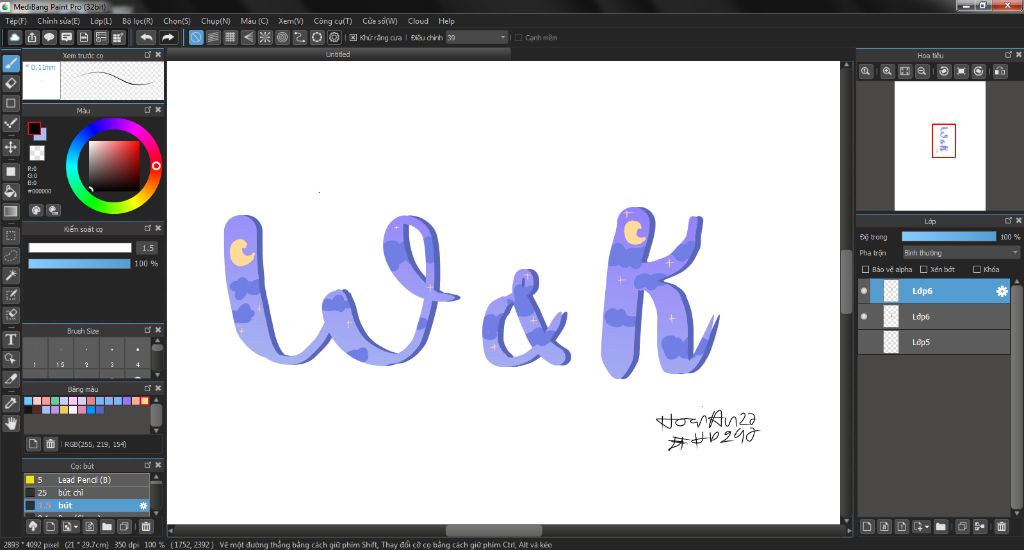1024x550 pixels.
Task: Redo with the forward arrow
Action: tap(168, 37)
